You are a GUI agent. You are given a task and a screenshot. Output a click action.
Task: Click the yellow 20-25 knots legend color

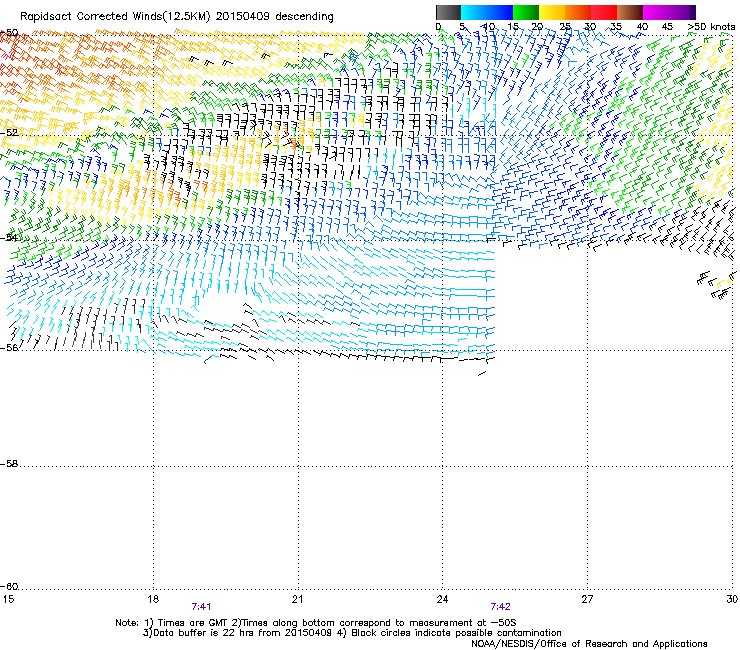(x=552, y=12)
